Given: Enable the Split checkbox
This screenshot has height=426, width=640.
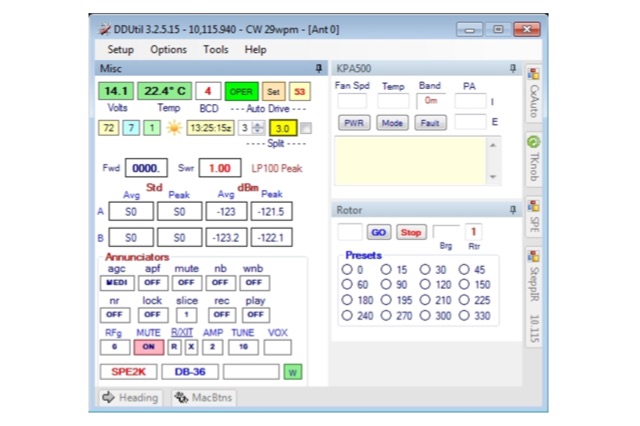Looking at the screenshot, I should (x=306, y=128).
